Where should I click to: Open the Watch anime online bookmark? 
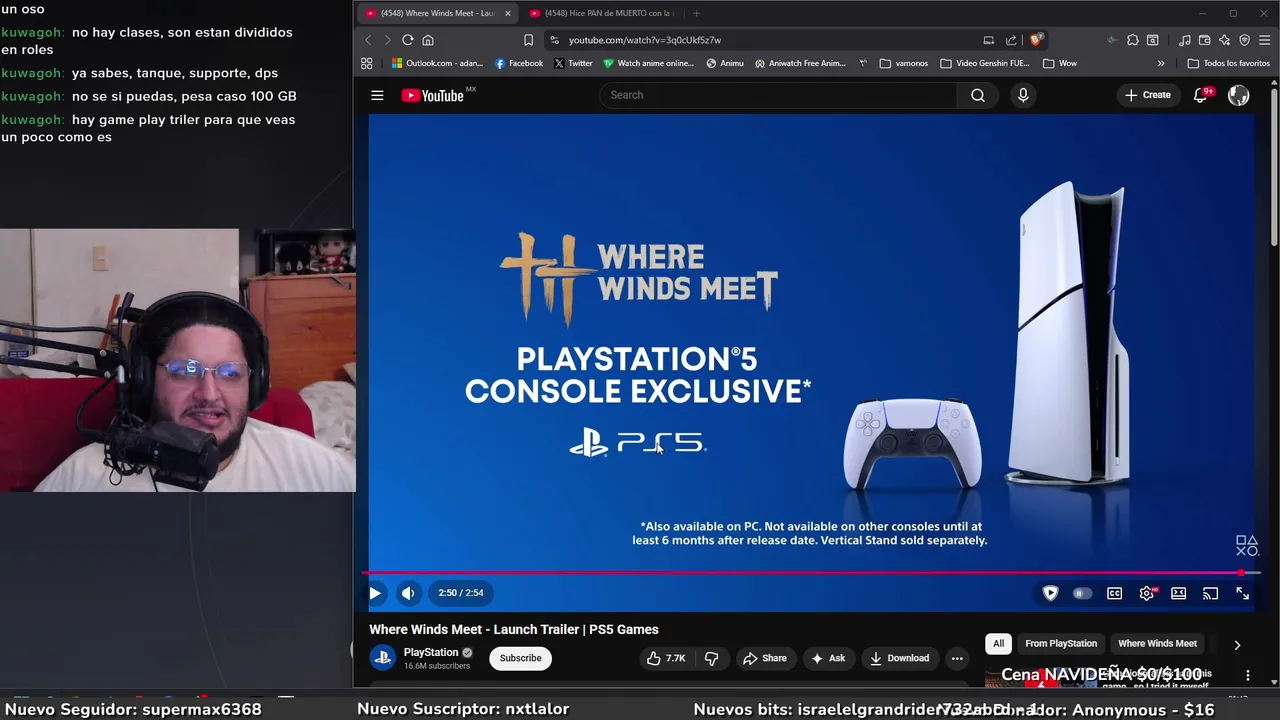point(648,63)
